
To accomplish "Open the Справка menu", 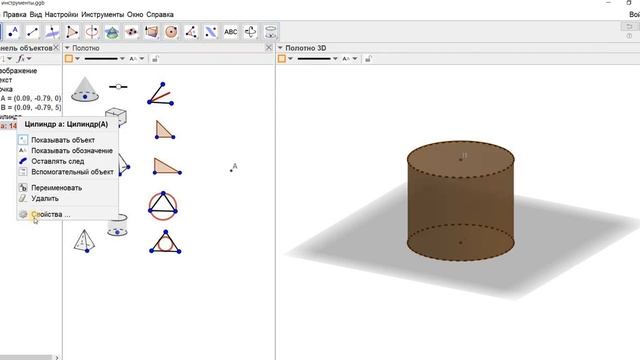I will point(160,14).
